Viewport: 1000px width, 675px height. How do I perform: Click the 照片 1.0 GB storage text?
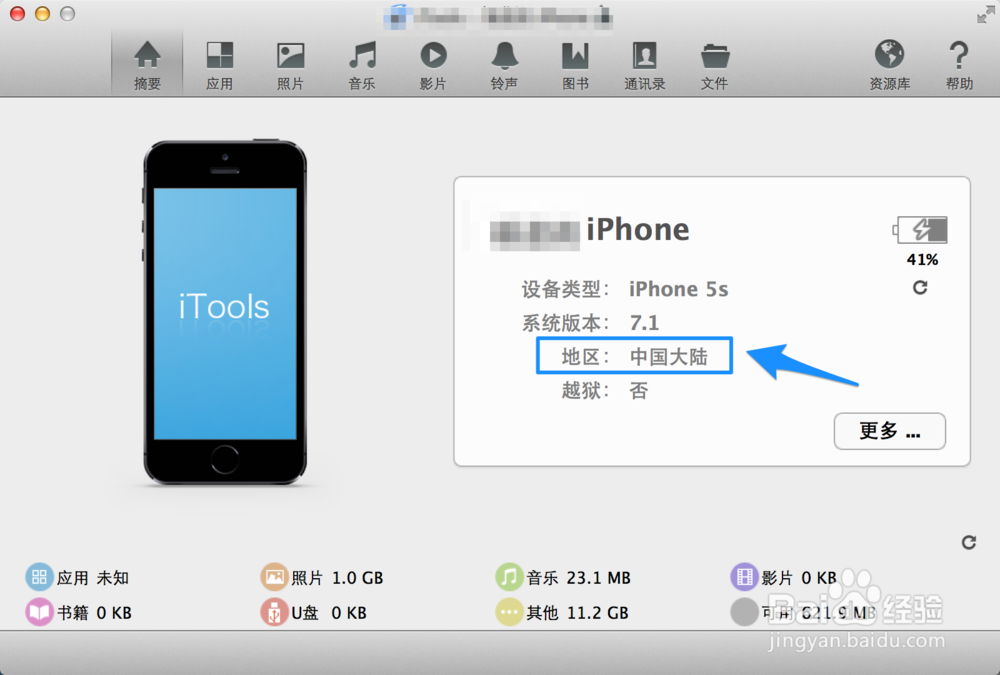(337, 578)
